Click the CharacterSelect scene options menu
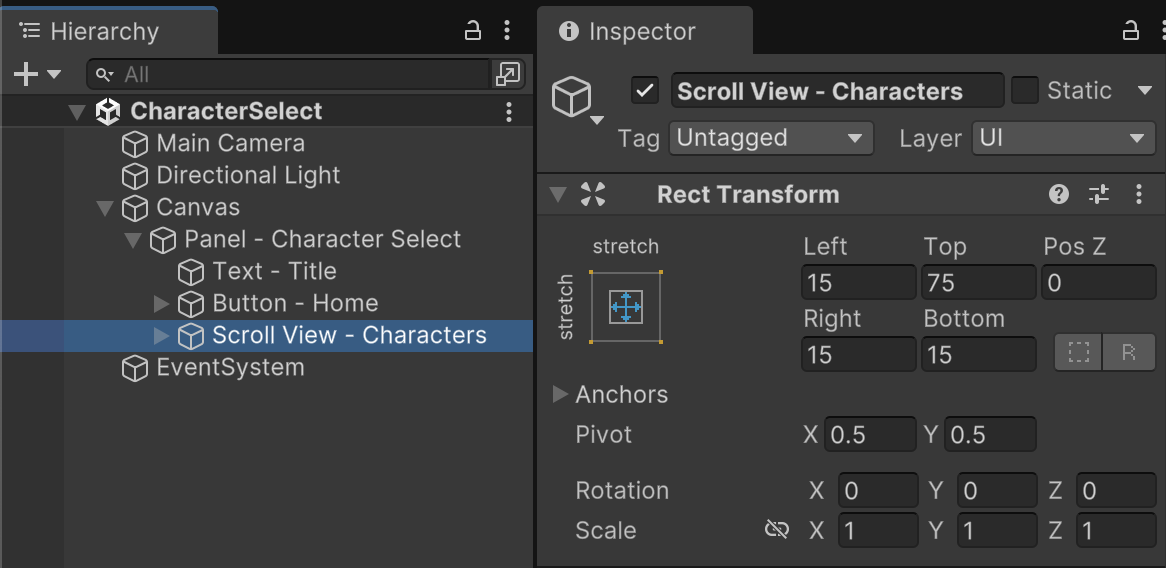The width and height of the screenshot is (1166, 568). pos(509,111)
